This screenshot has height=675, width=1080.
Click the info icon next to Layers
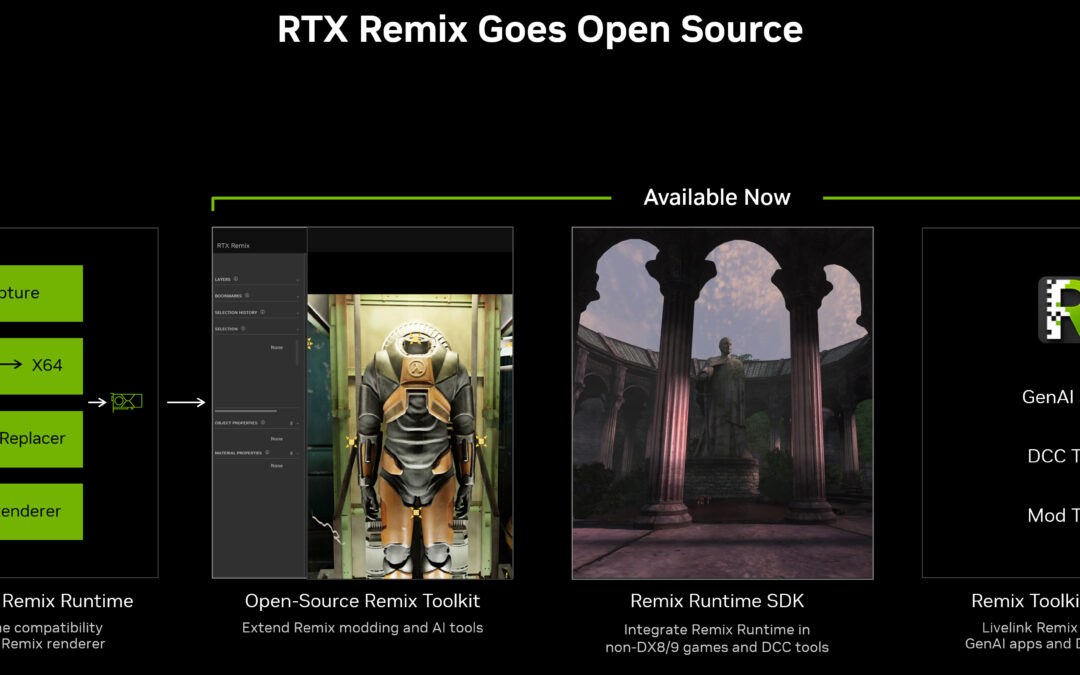pyautogui.click(x=236, y=279)
